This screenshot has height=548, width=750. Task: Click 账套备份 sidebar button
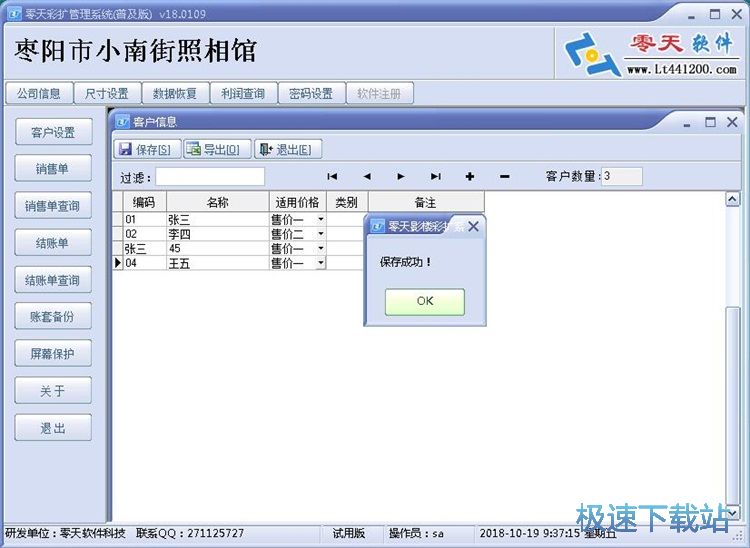(53, 316)
